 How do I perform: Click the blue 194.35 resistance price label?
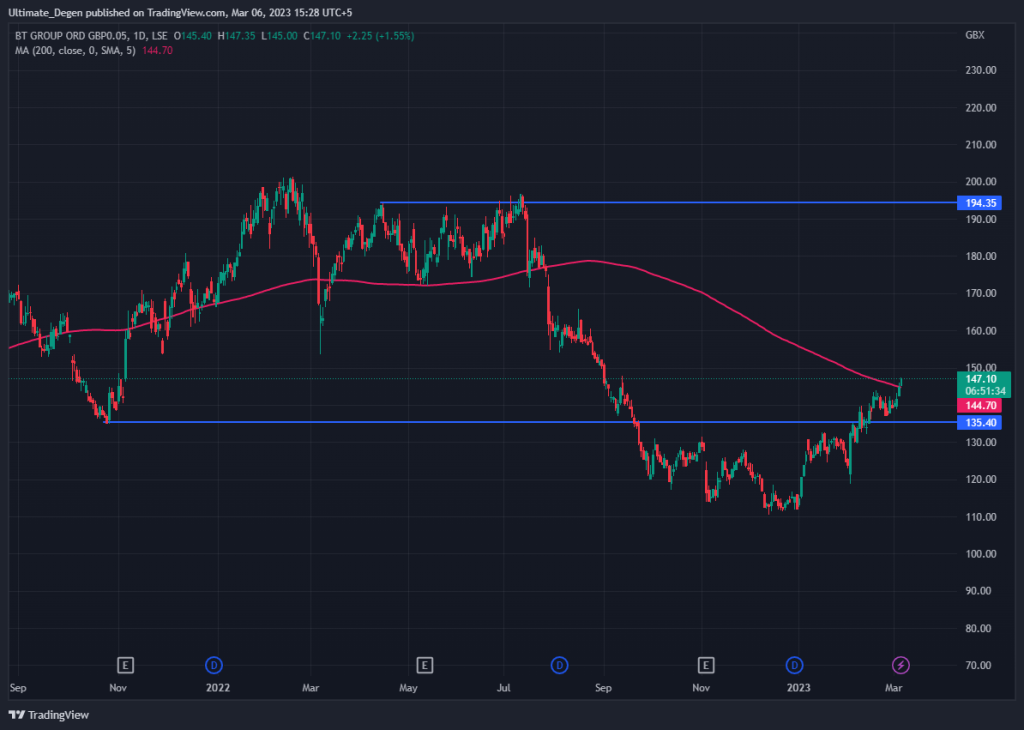click(x=981, y=203)
